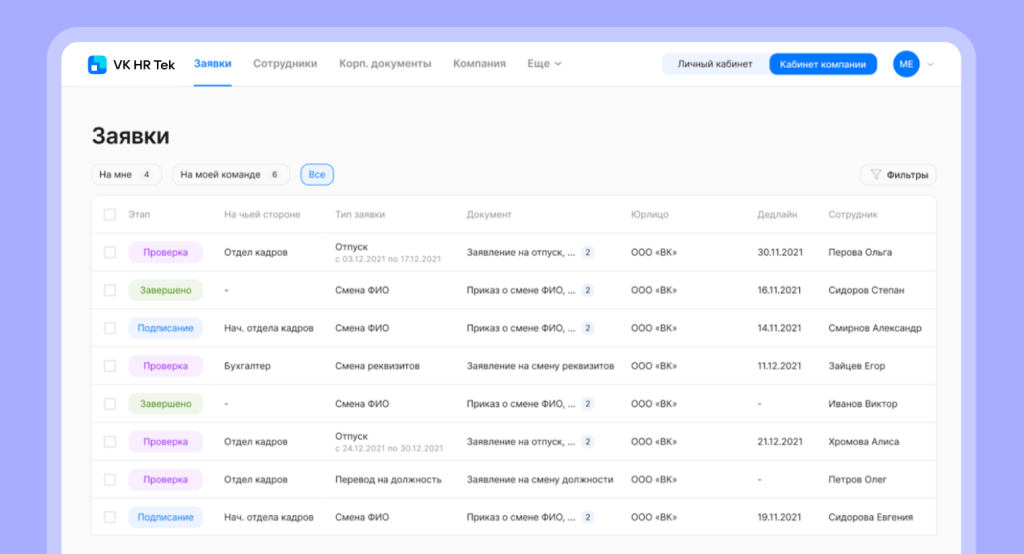Open account menu chevron beside ME avatar
The image size is (1024, 554).
pos(931,64)
